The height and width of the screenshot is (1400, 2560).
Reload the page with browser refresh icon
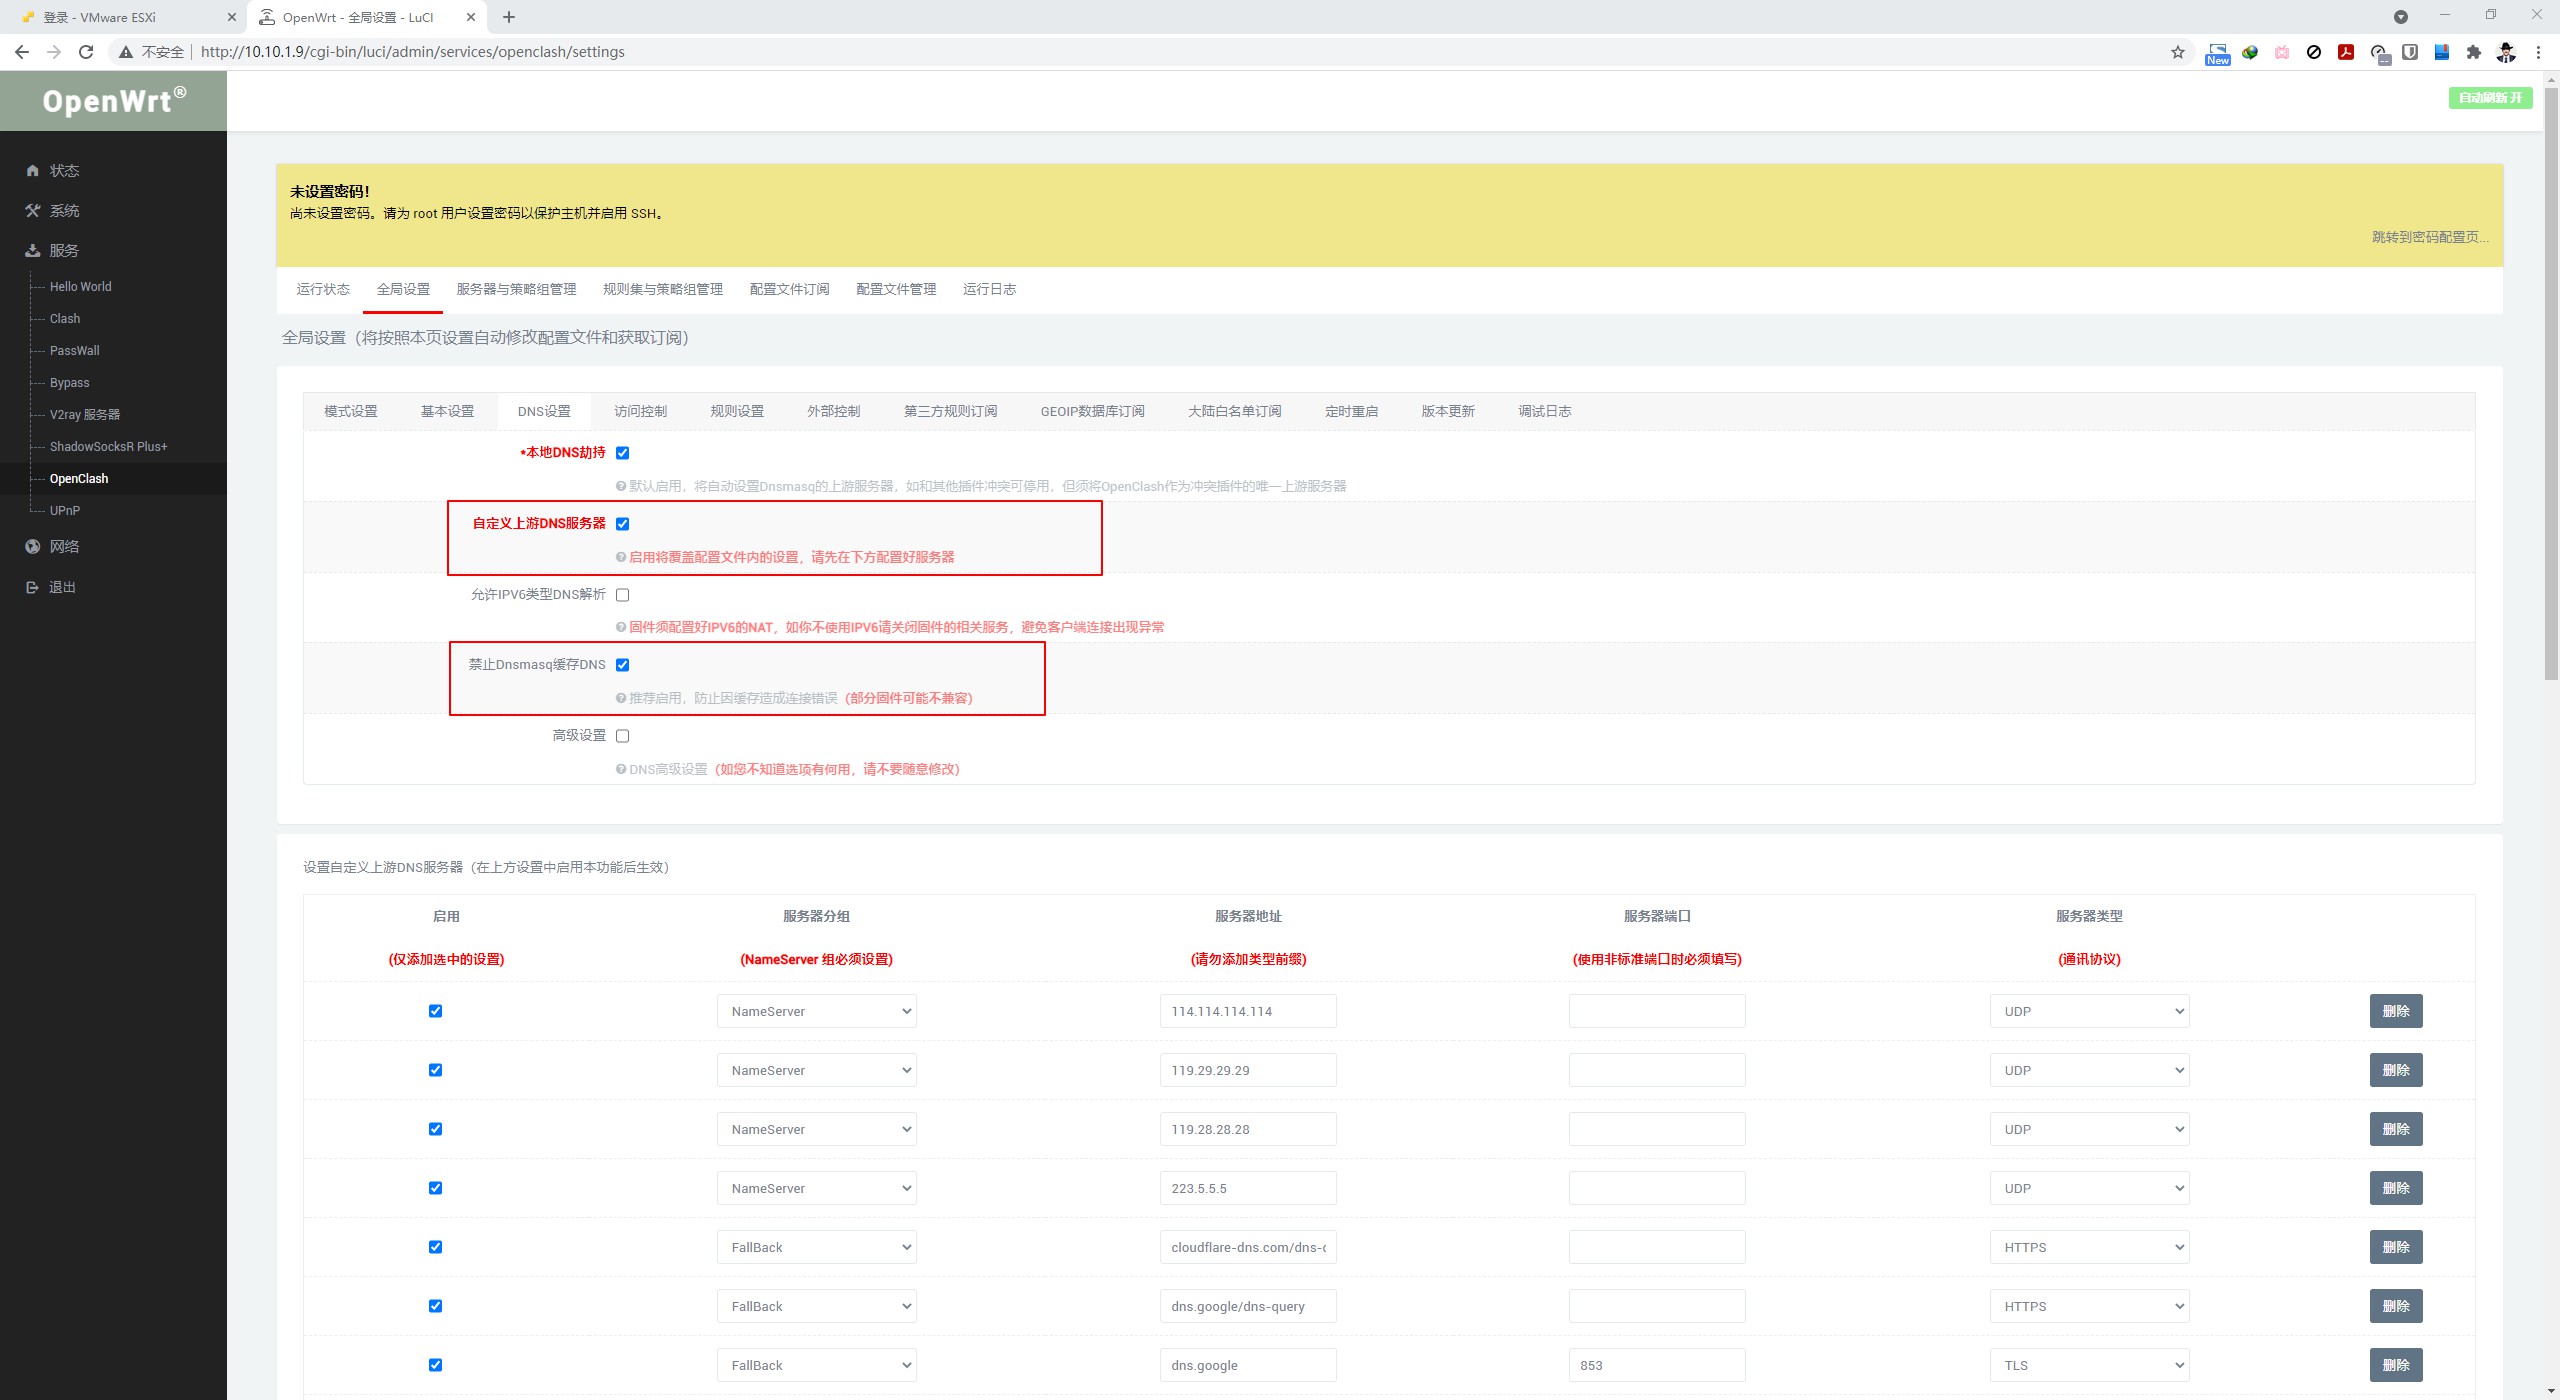coord(86,52)
